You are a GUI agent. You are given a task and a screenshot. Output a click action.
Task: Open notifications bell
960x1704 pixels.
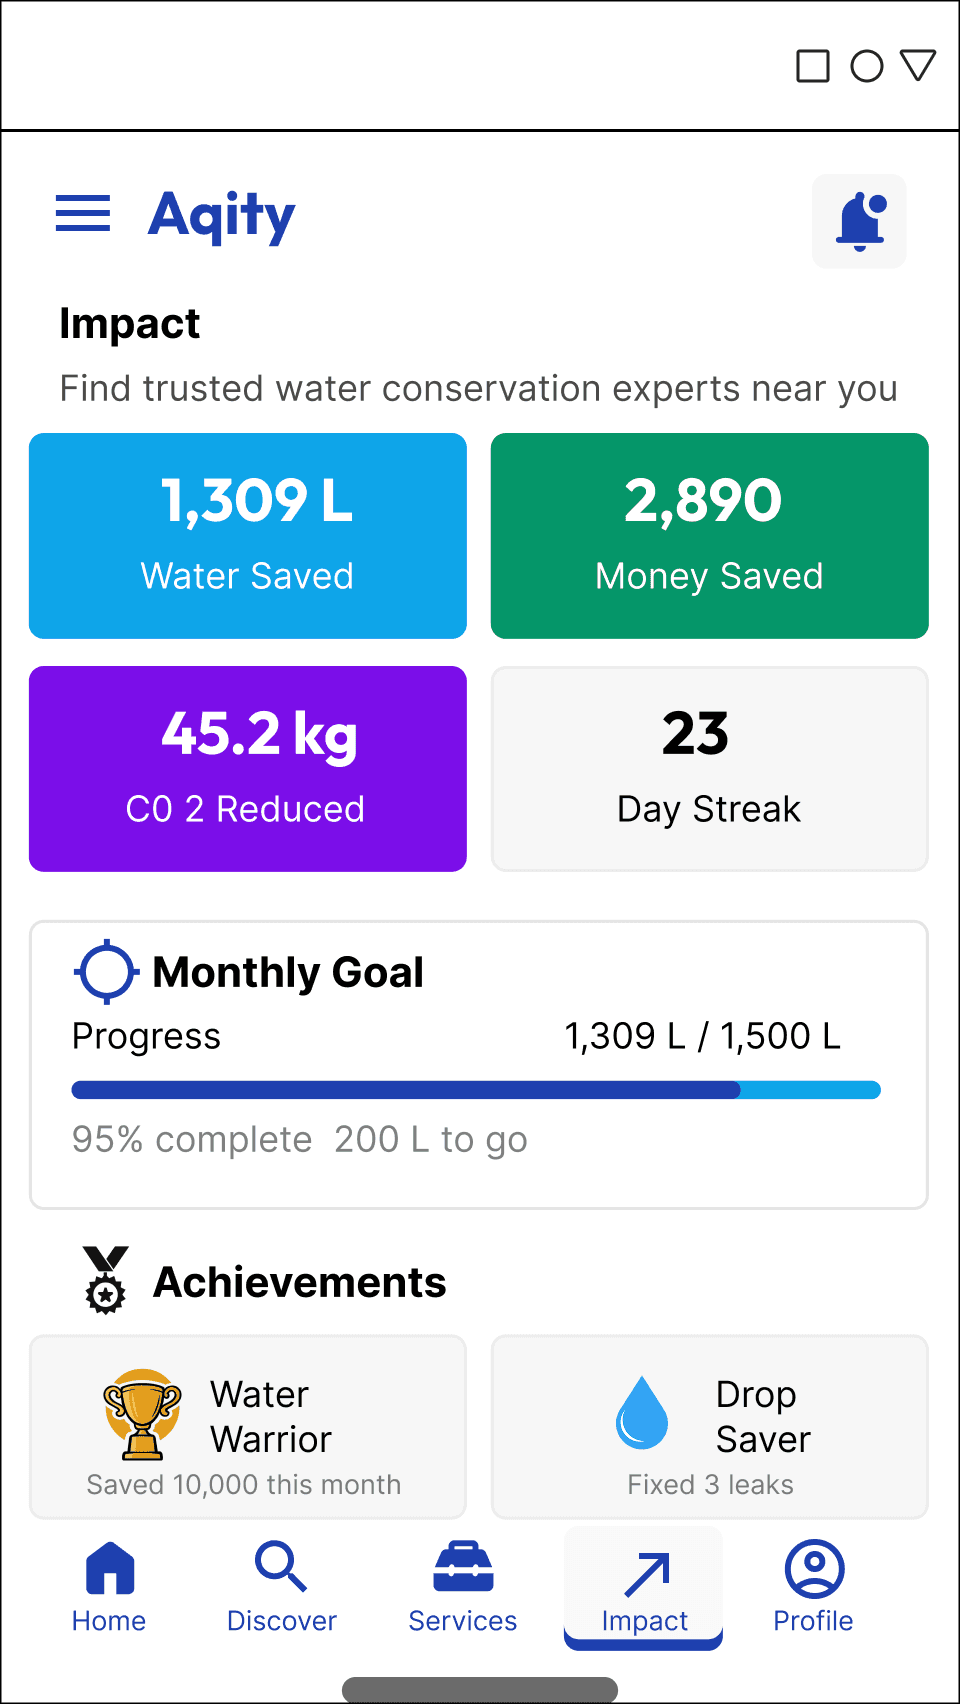859,221
